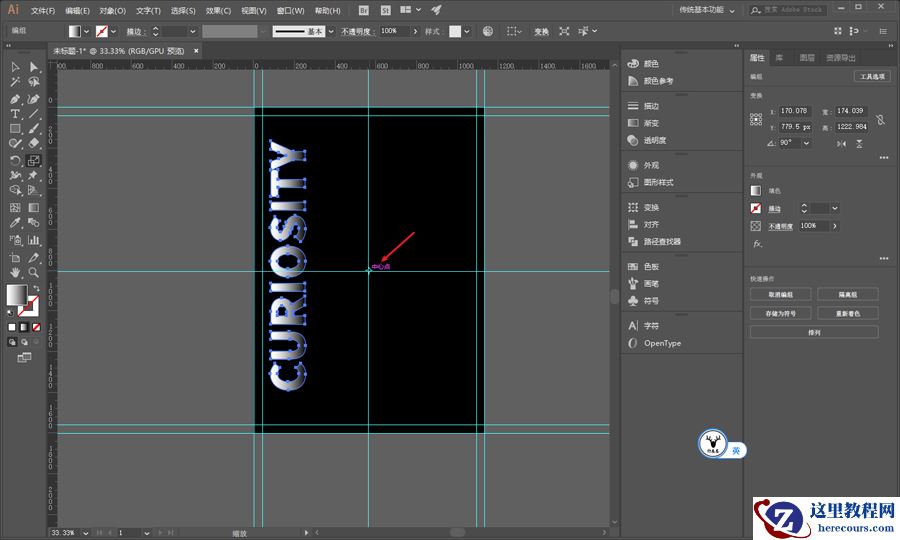Open the rotation angle dropdown showing 90°

coord(806,143)
